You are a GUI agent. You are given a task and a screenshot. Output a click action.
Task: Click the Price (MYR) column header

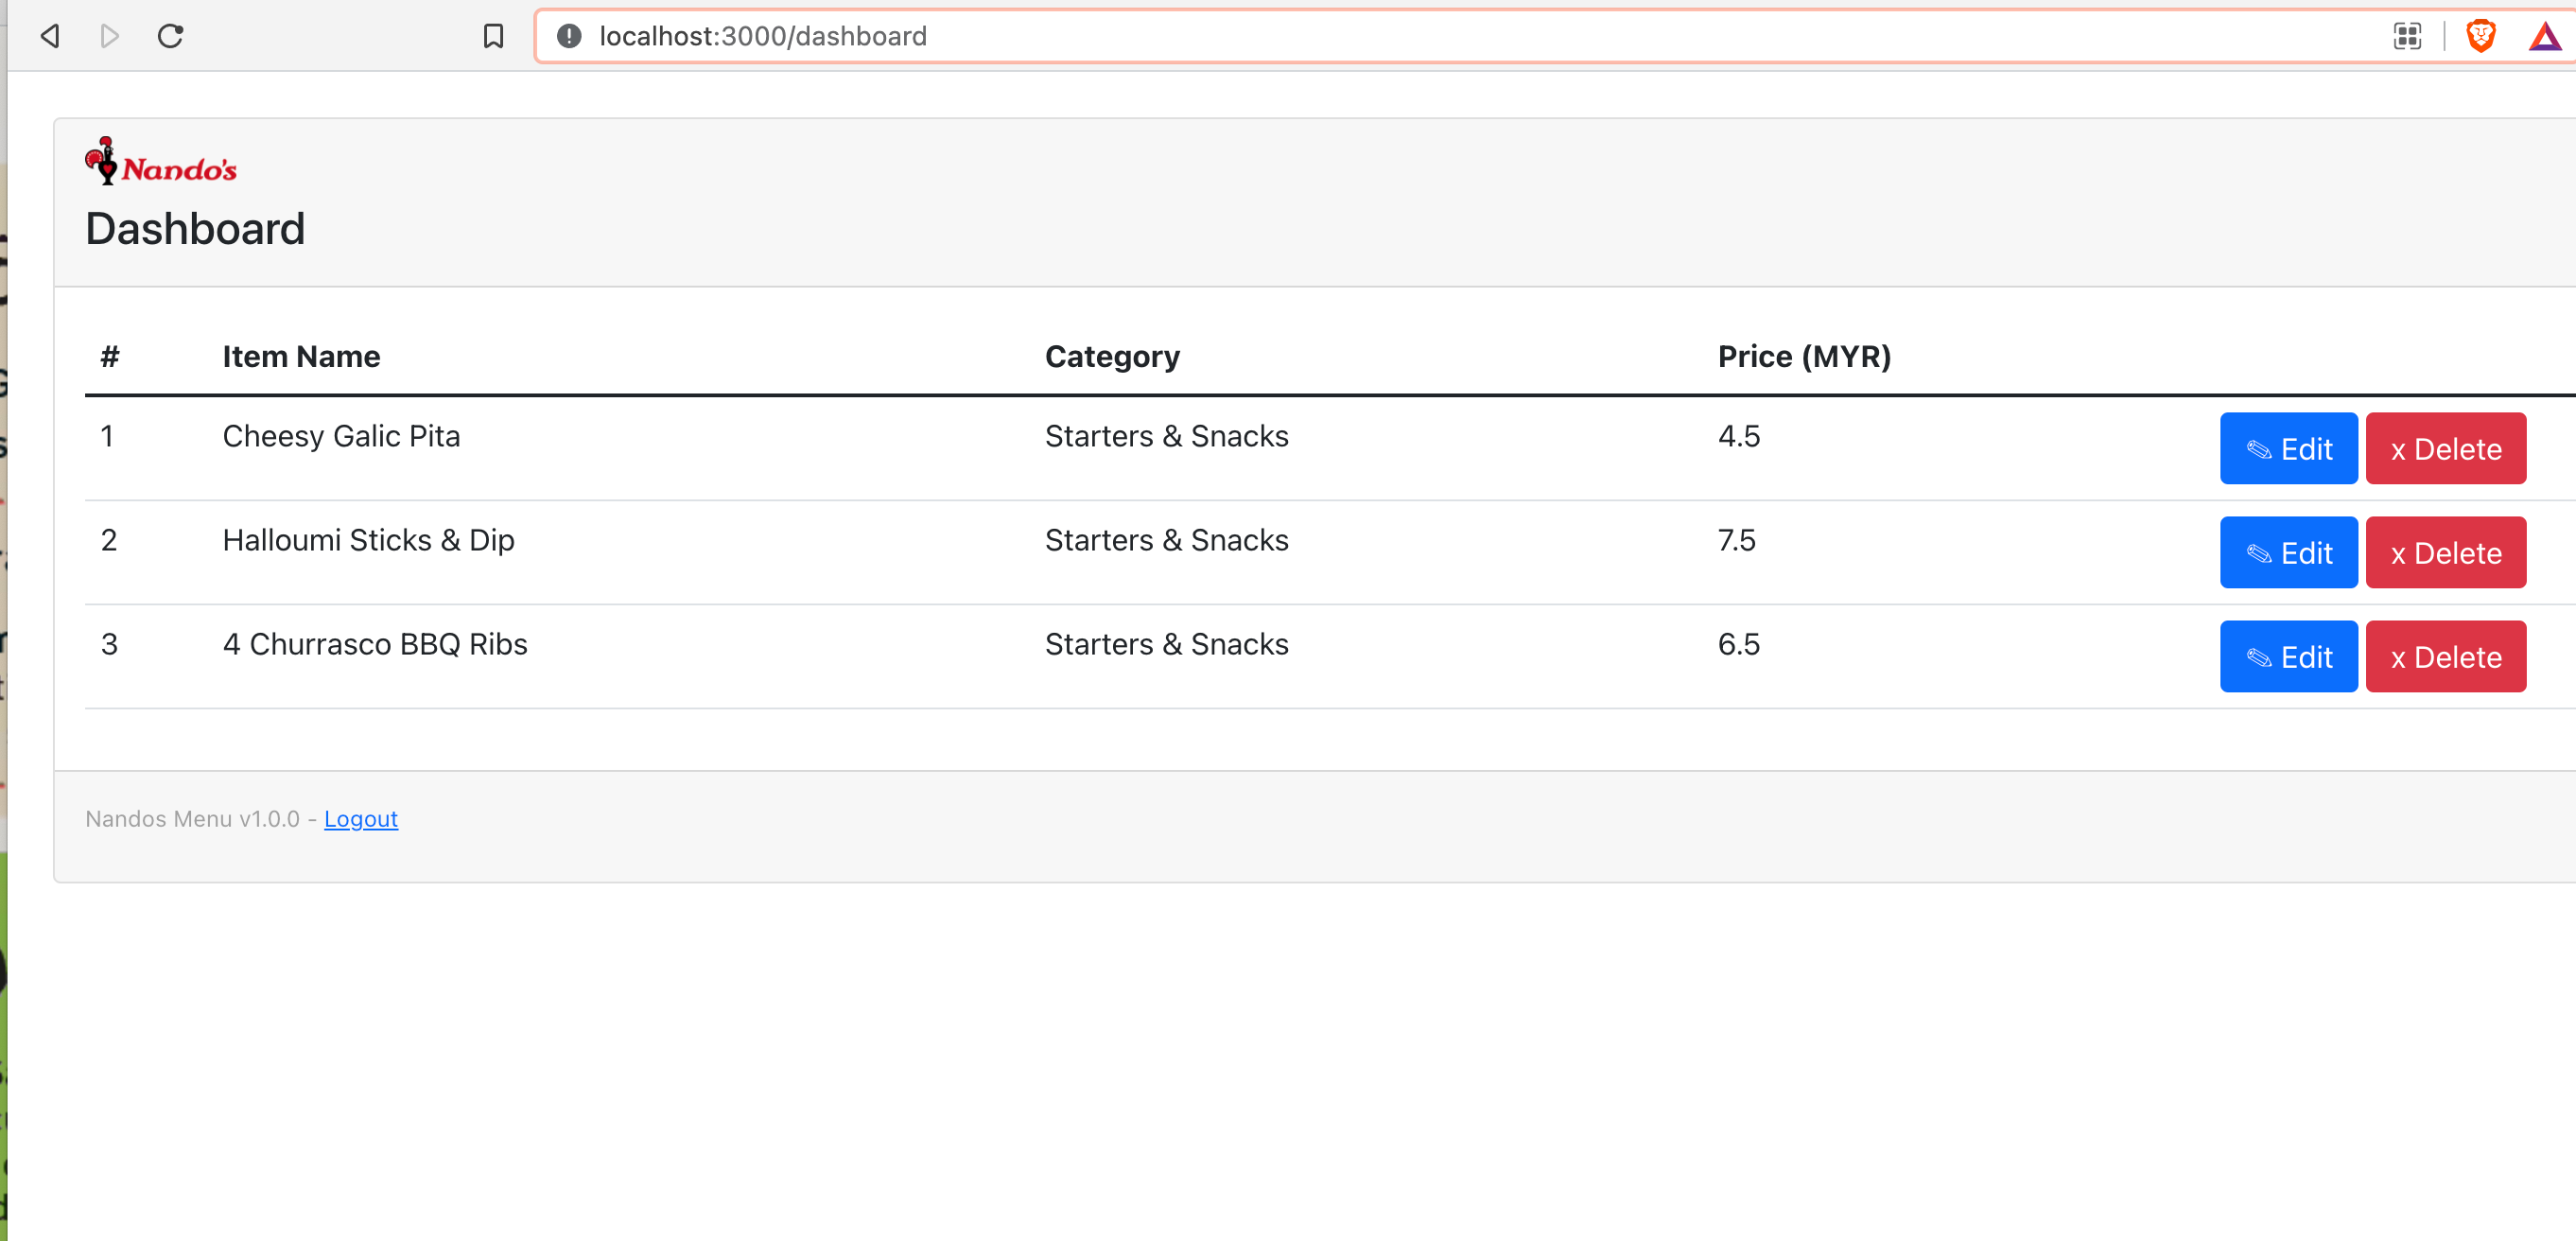pos(1804,357)
